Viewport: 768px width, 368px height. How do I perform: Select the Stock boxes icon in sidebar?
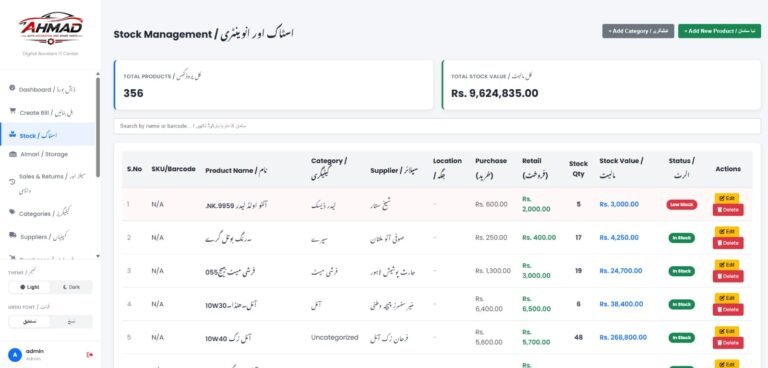pyautogui.click(x=13, y=135)
